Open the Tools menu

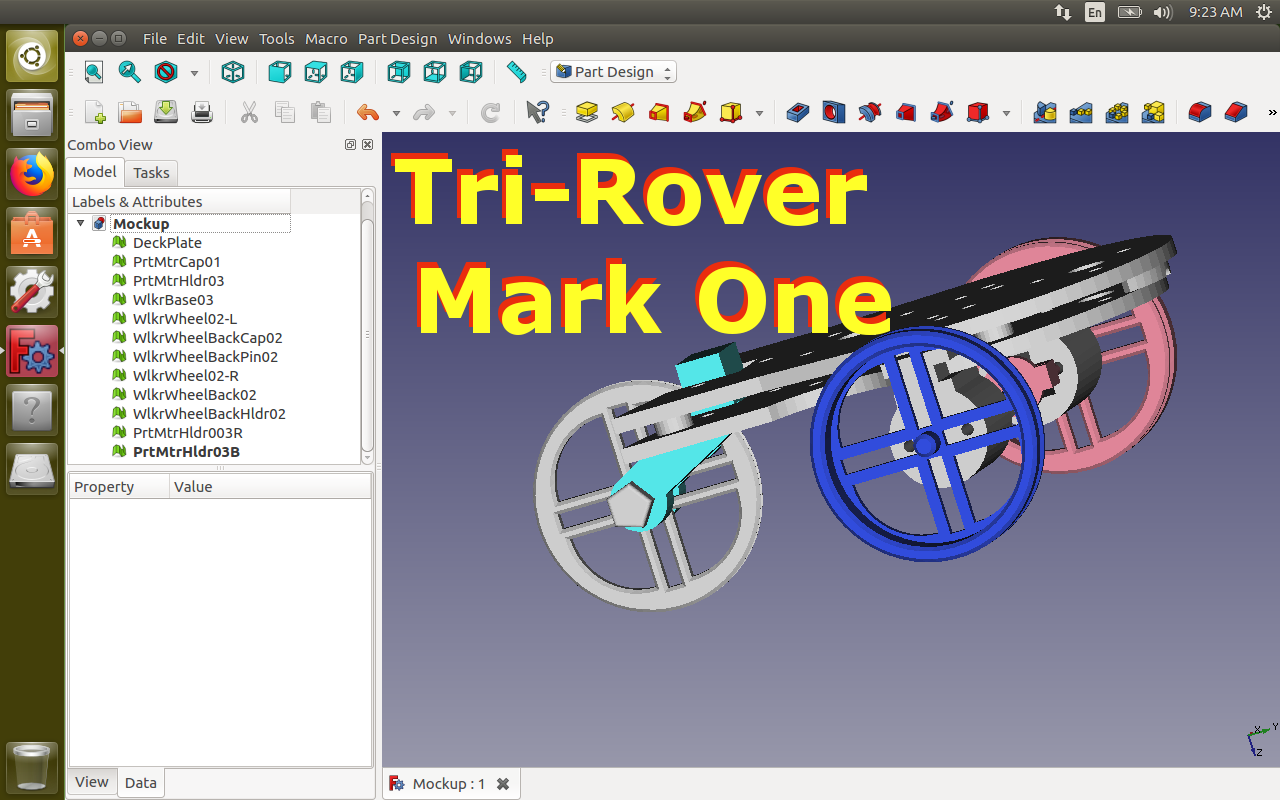click(277, 39)
